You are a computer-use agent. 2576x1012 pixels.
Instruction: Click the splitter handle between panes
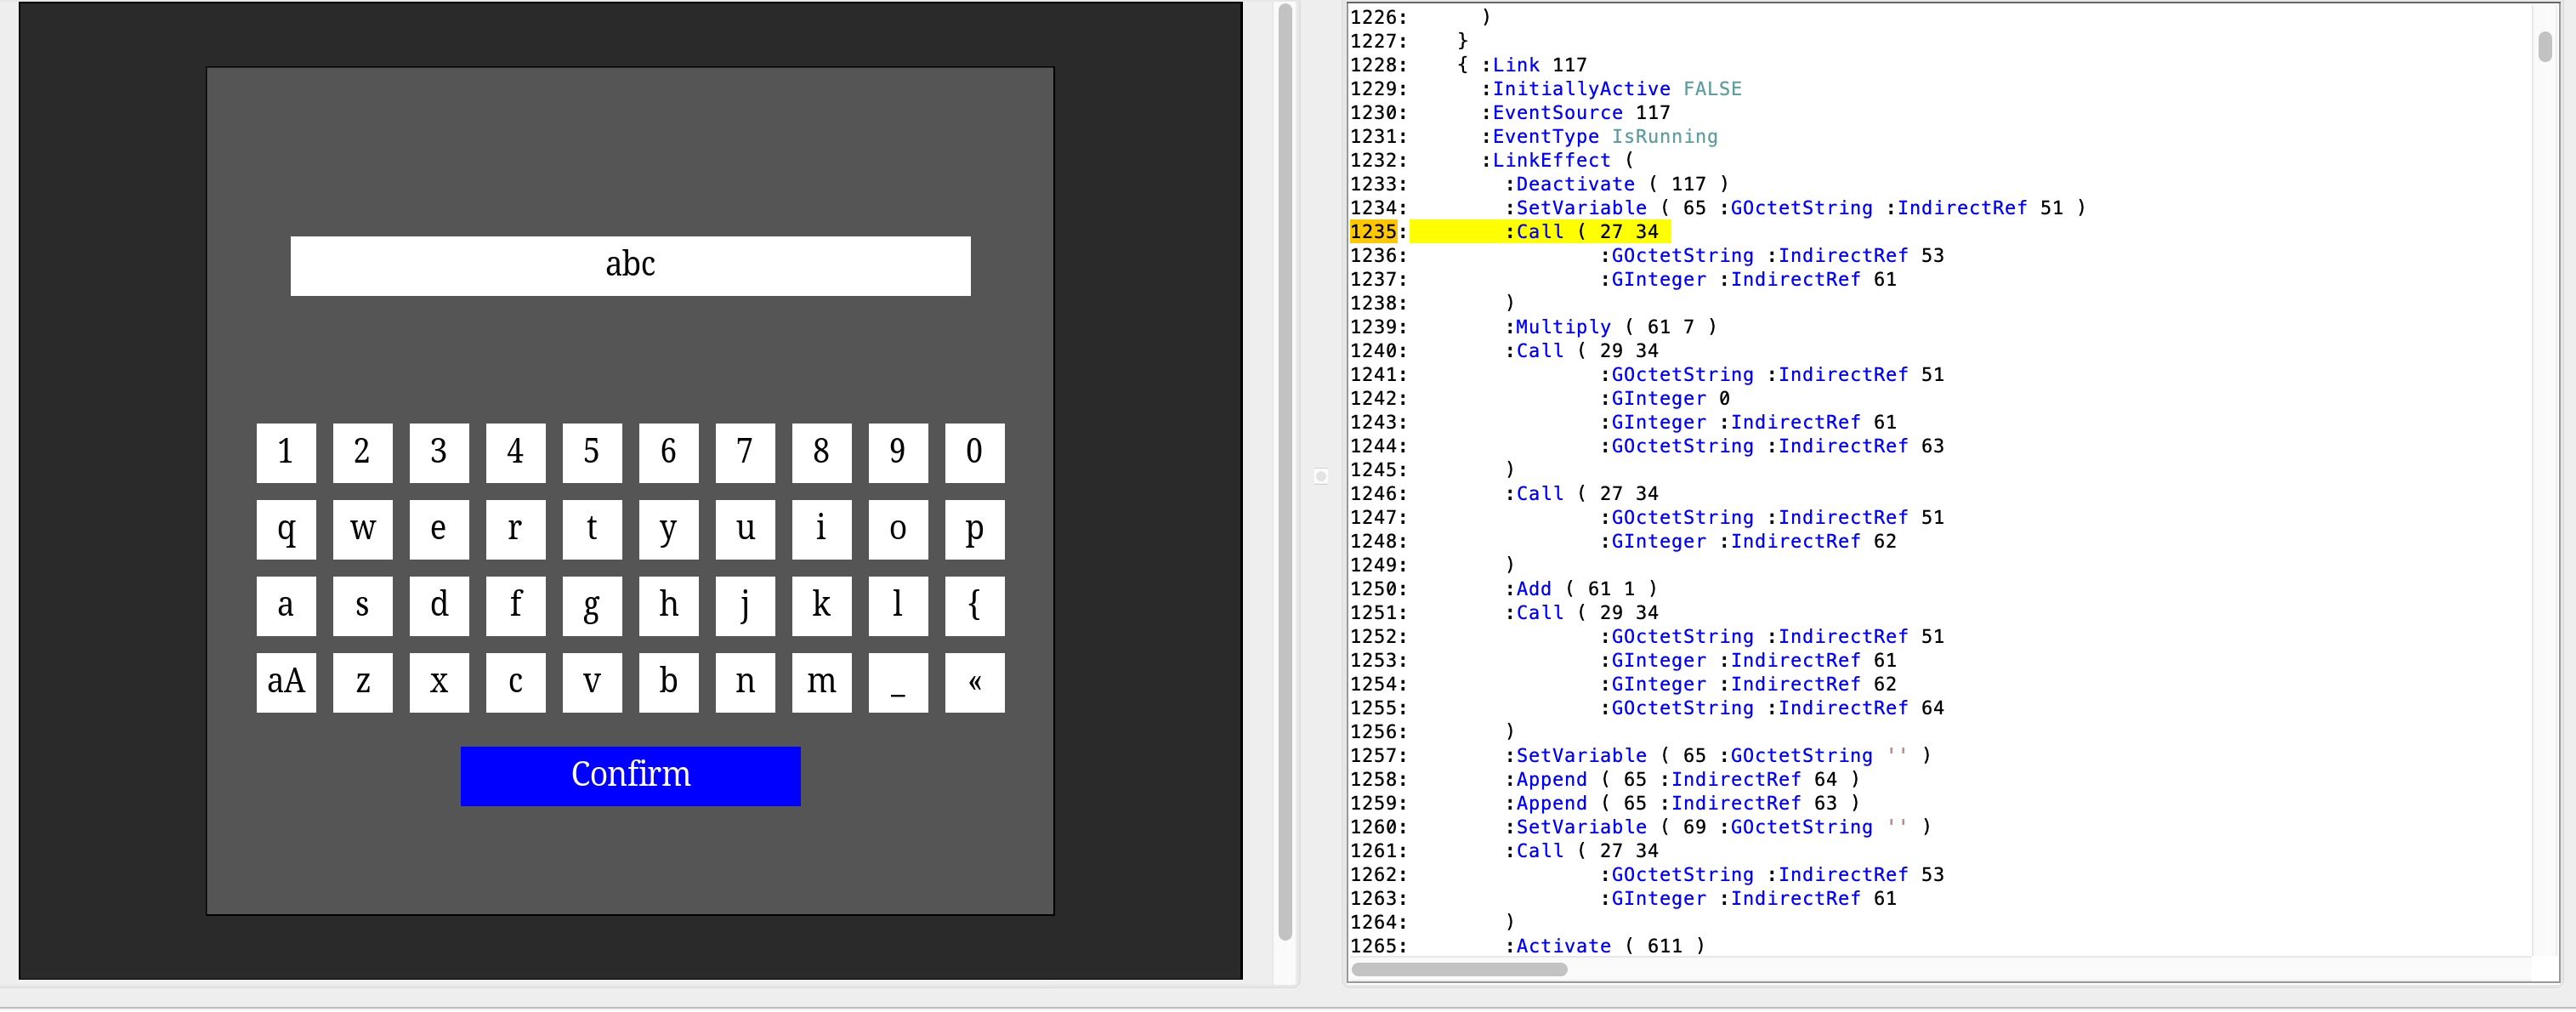point(1320,476)
